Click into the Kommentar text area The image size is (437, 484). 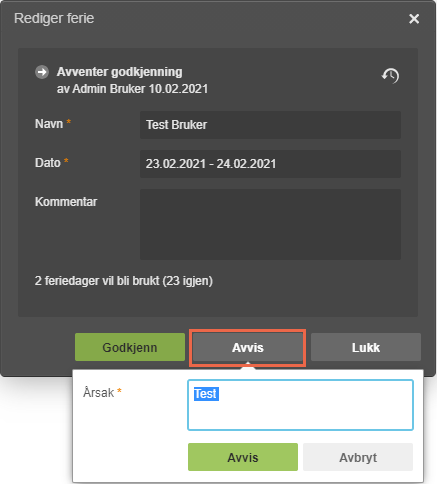[270, 224]
